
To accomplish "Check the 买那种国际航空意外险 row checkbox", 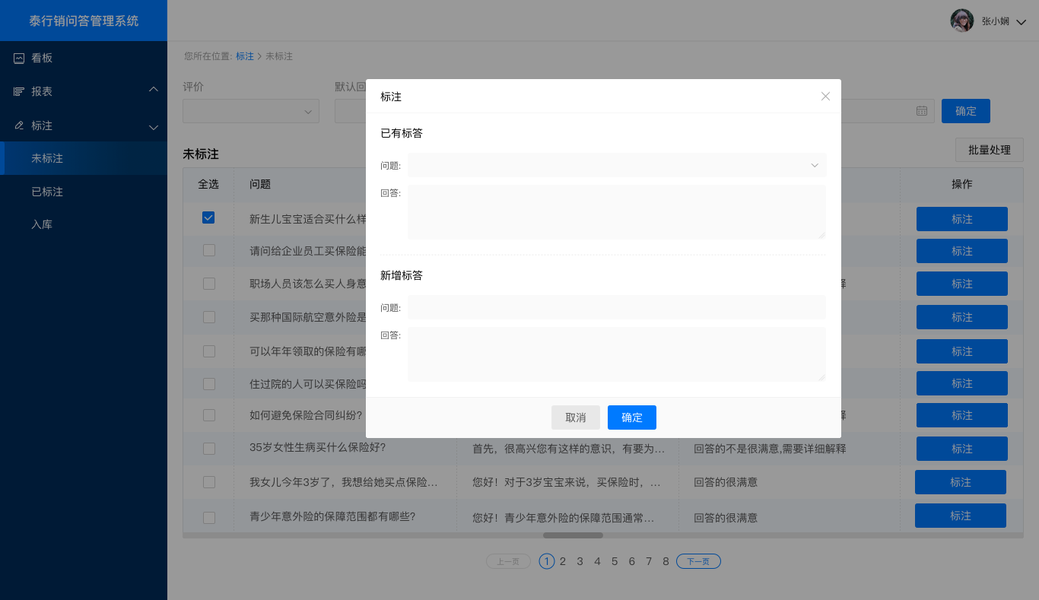I will coord(209,317).
